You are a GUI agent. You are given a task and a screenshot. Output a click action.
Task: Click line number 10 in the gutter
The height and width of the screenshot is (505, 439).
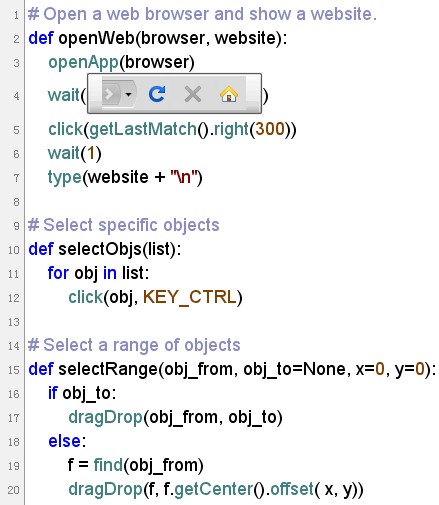(x=14, y=250)
